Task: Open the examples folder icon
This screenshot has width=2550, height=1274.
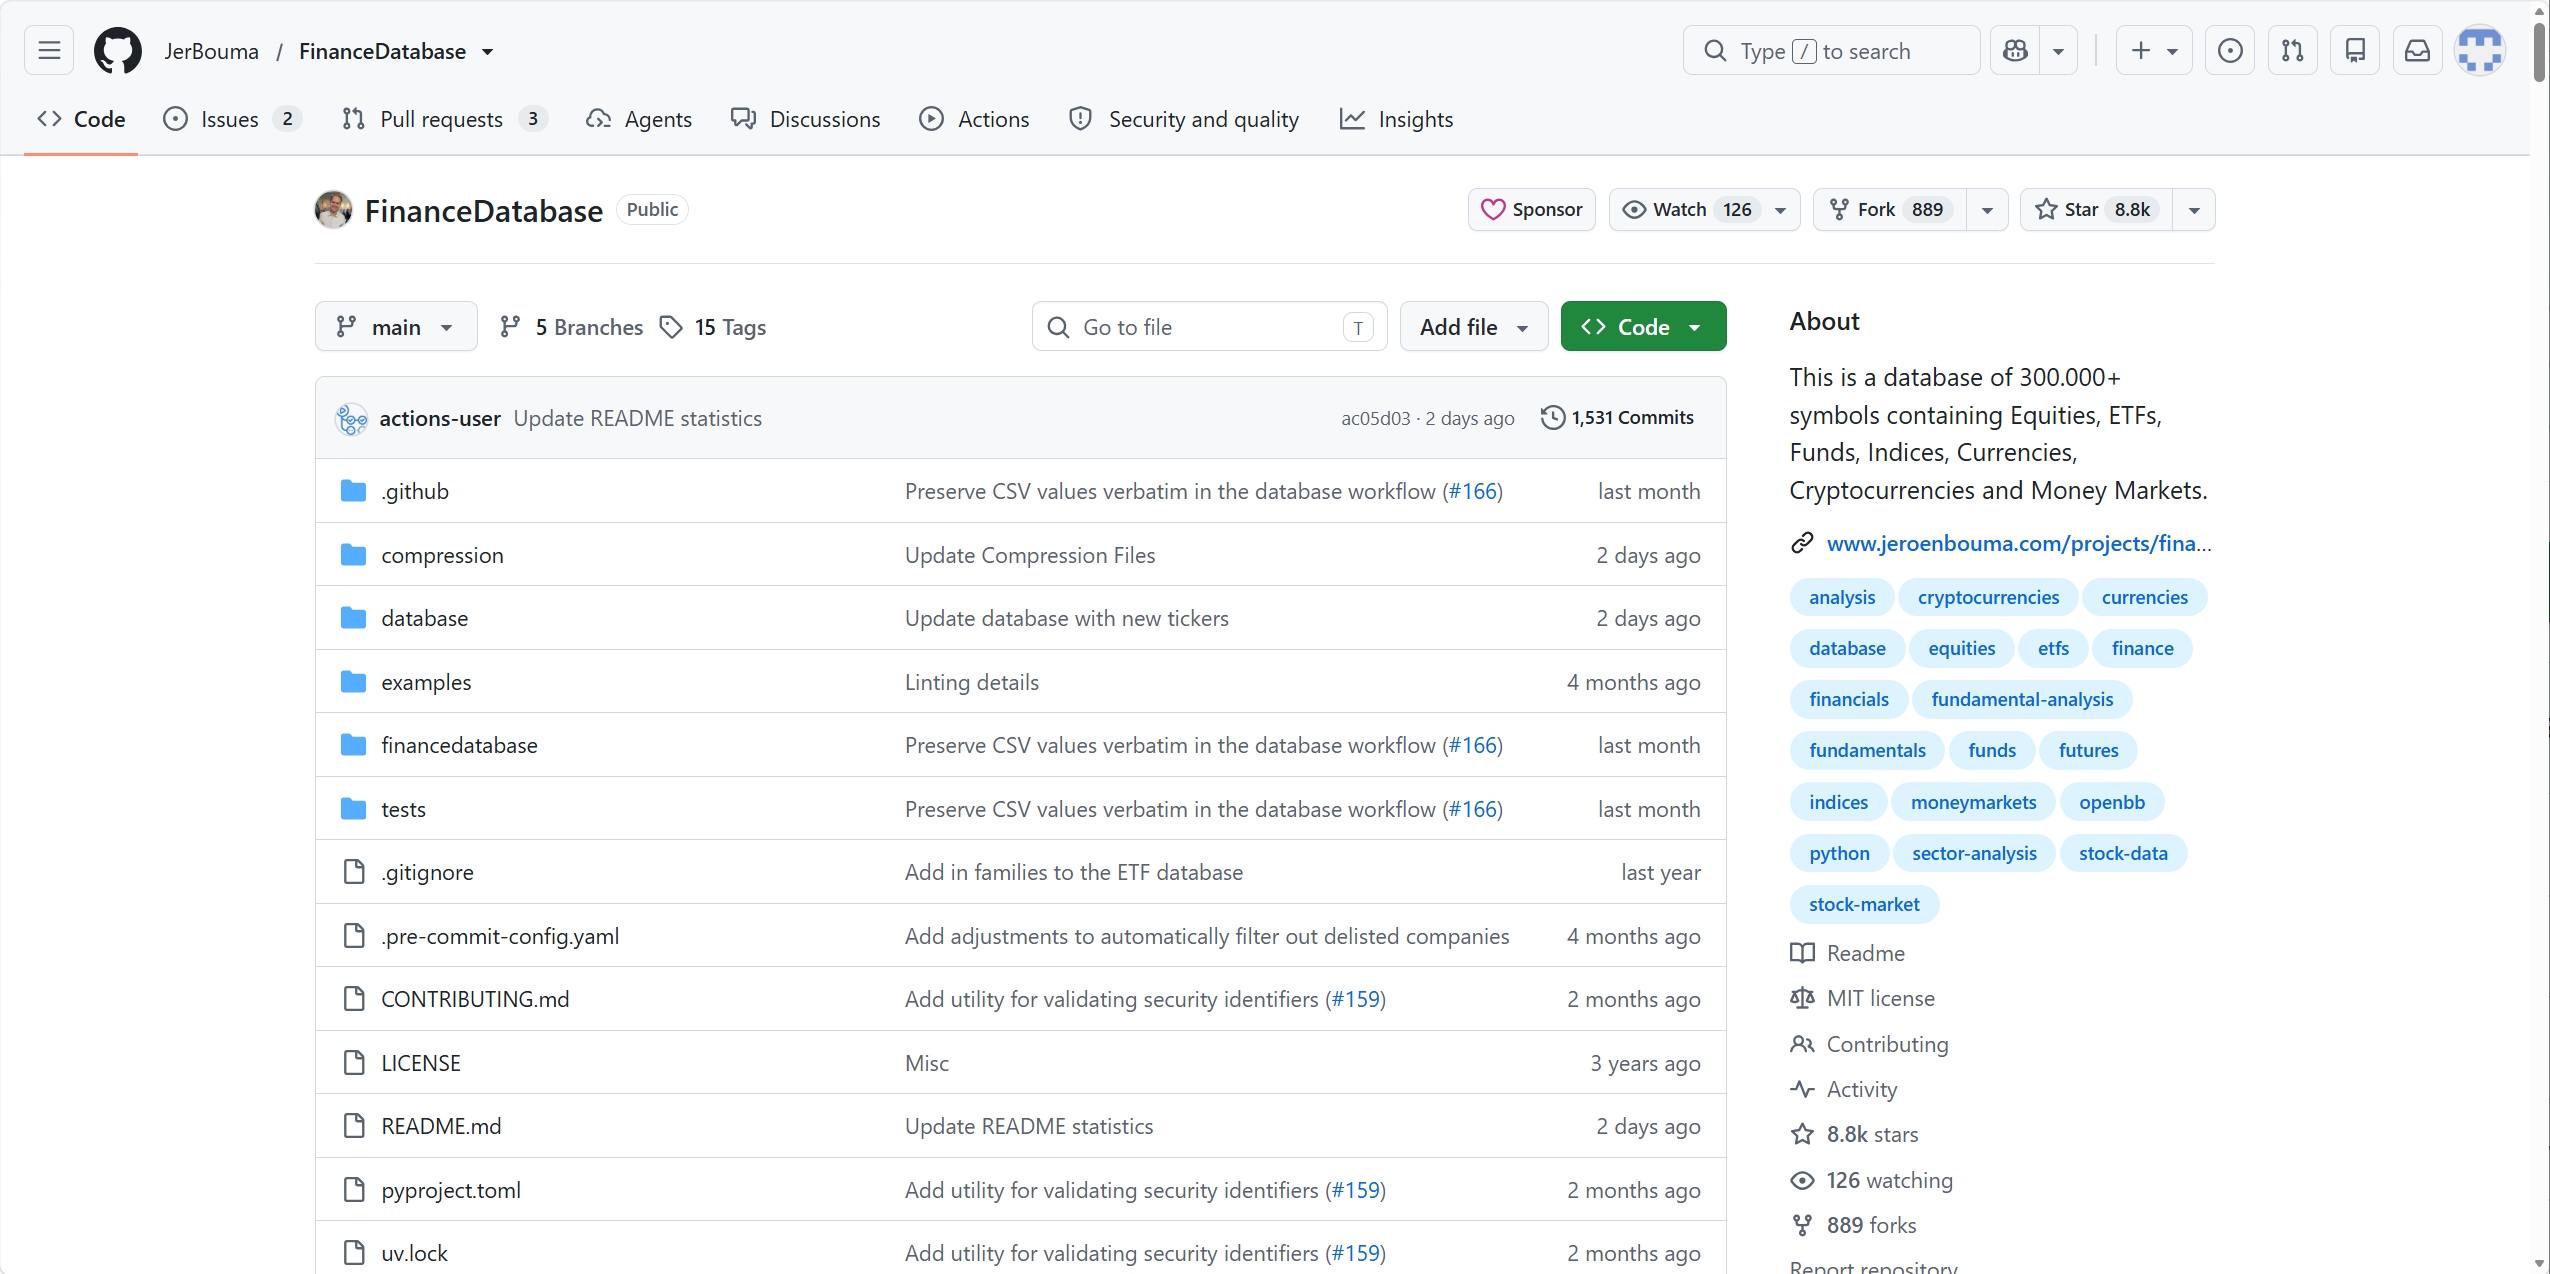Action: pyautogui.click(x=353, y=682)
